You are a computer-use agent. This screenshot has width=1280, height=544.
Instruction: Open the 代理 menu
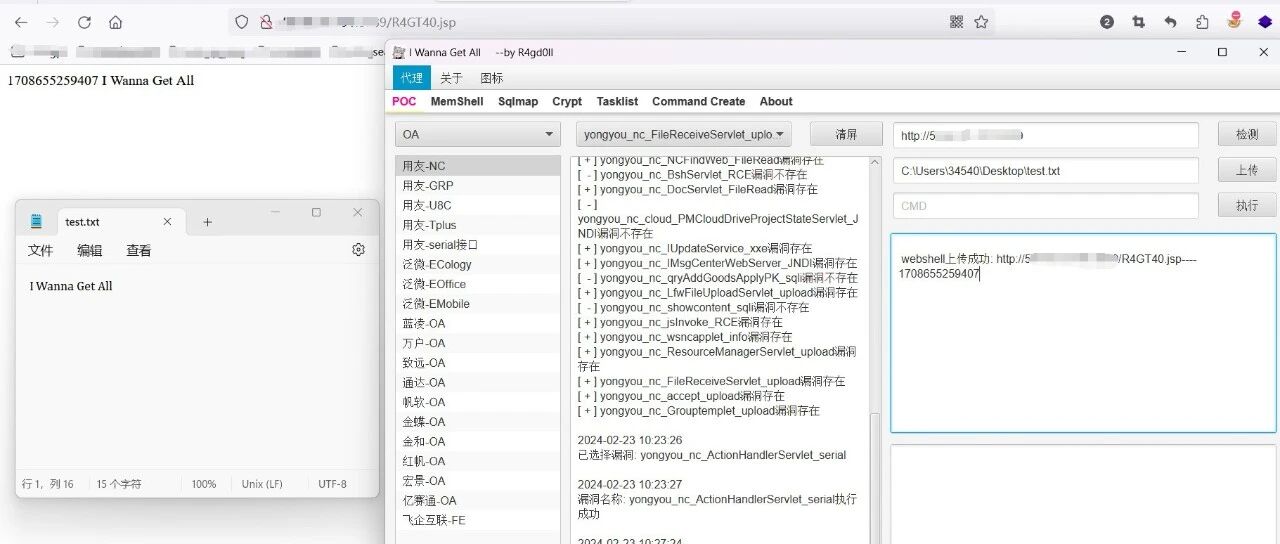pos(412,78)
